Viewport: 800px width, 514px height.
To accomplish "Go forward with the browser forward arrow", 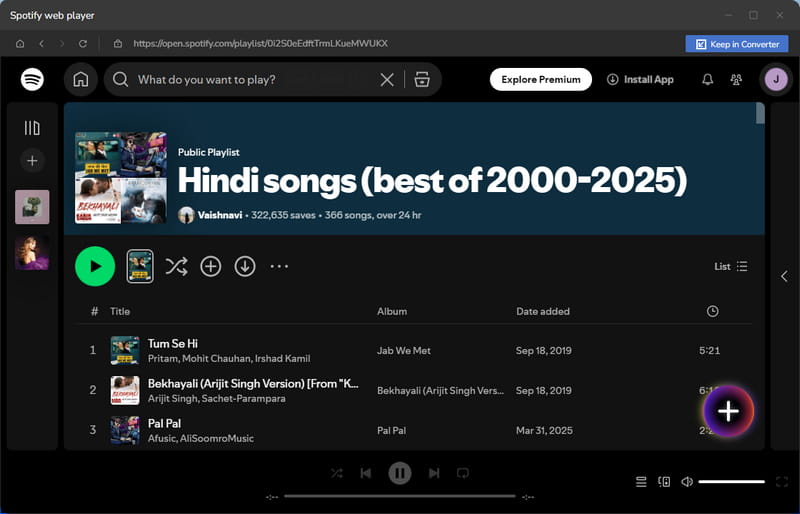I will click(62, 44).
